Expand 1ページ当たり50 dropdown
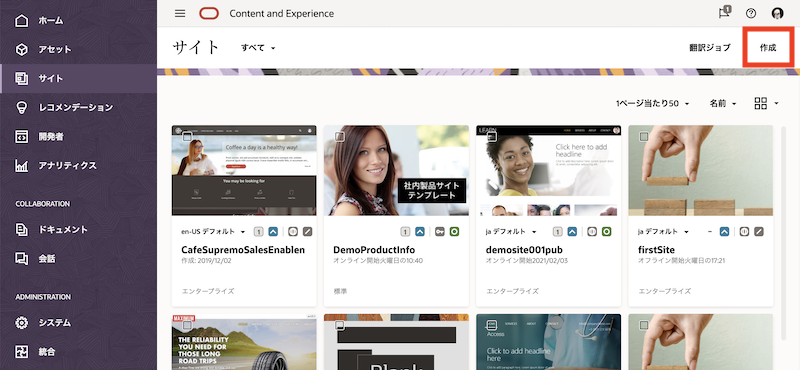The image size is (800, 370). (652, 104)
